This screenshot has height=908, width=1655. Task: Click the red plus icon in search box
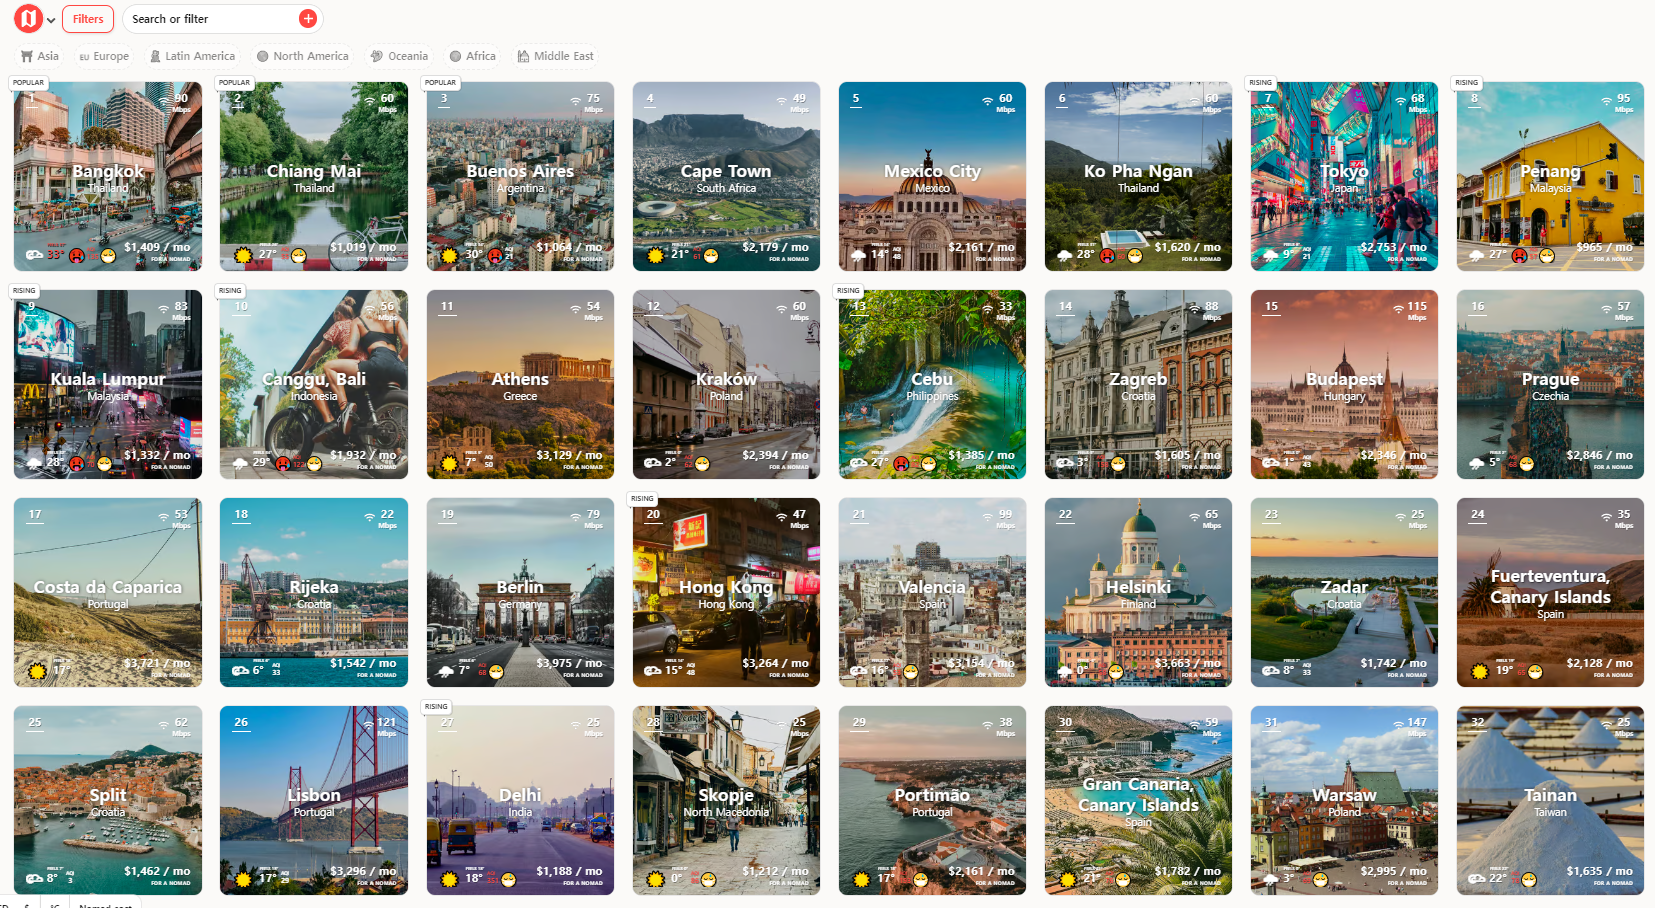point(308,19)
